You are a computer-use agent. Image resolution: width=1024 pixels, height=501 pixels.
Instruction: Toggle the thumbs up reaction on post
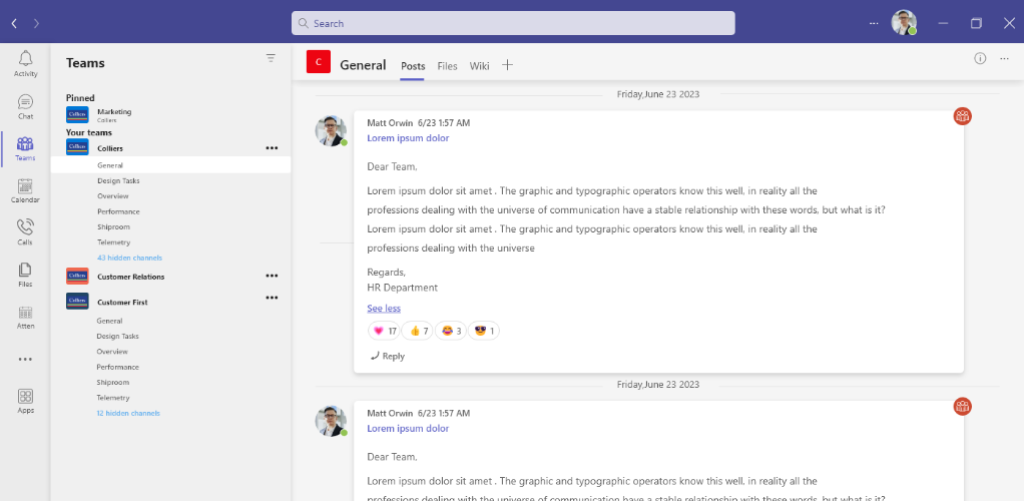(419, 331)
